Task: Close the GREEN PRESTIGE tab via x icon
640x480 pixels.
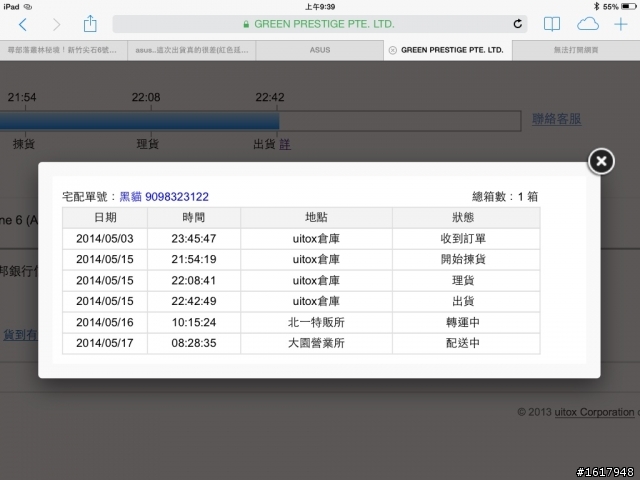Action: pos(393,50)
